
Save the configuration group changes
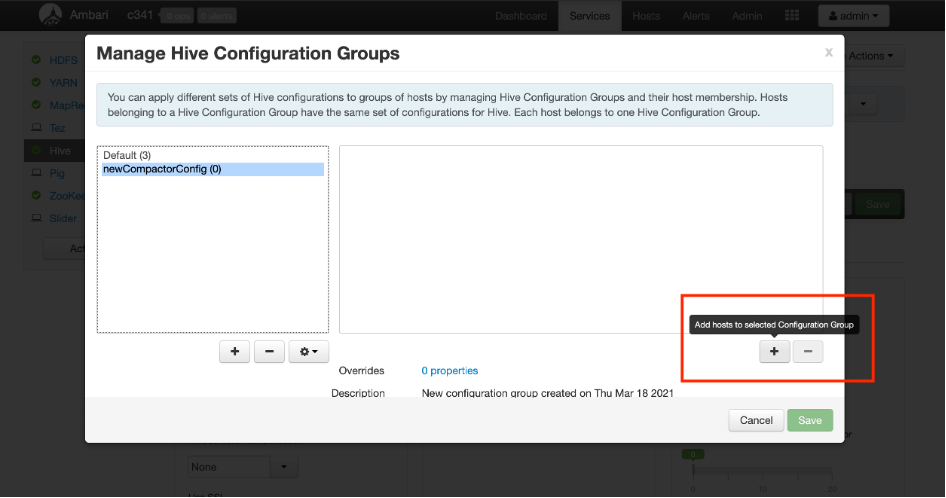click(x=809, y=420)
